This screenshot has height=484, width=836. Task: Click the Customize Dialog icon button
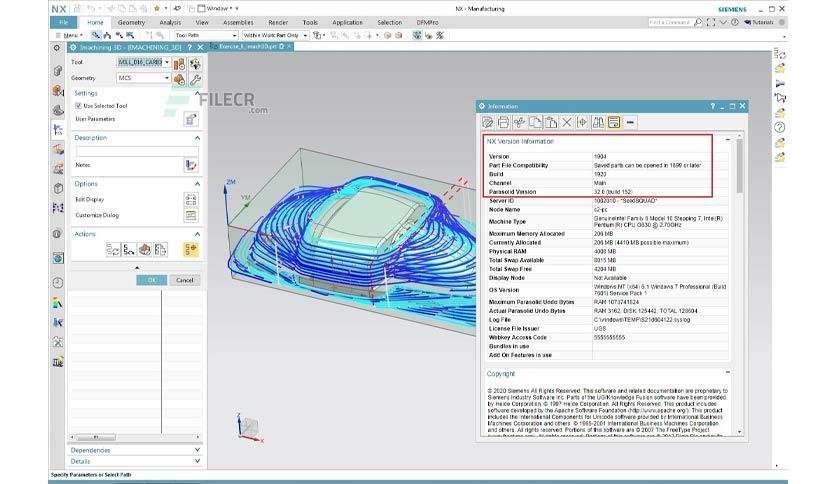[191, 215]
